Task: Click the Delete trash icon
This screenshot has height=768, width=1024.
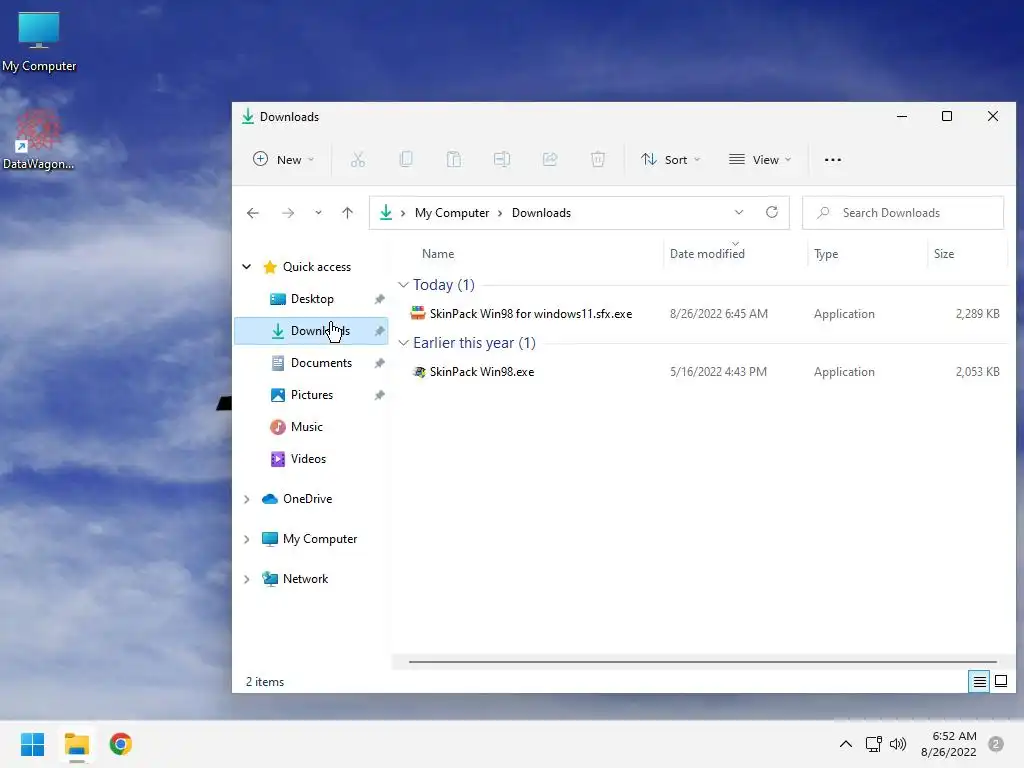Action: pos(598,159)
